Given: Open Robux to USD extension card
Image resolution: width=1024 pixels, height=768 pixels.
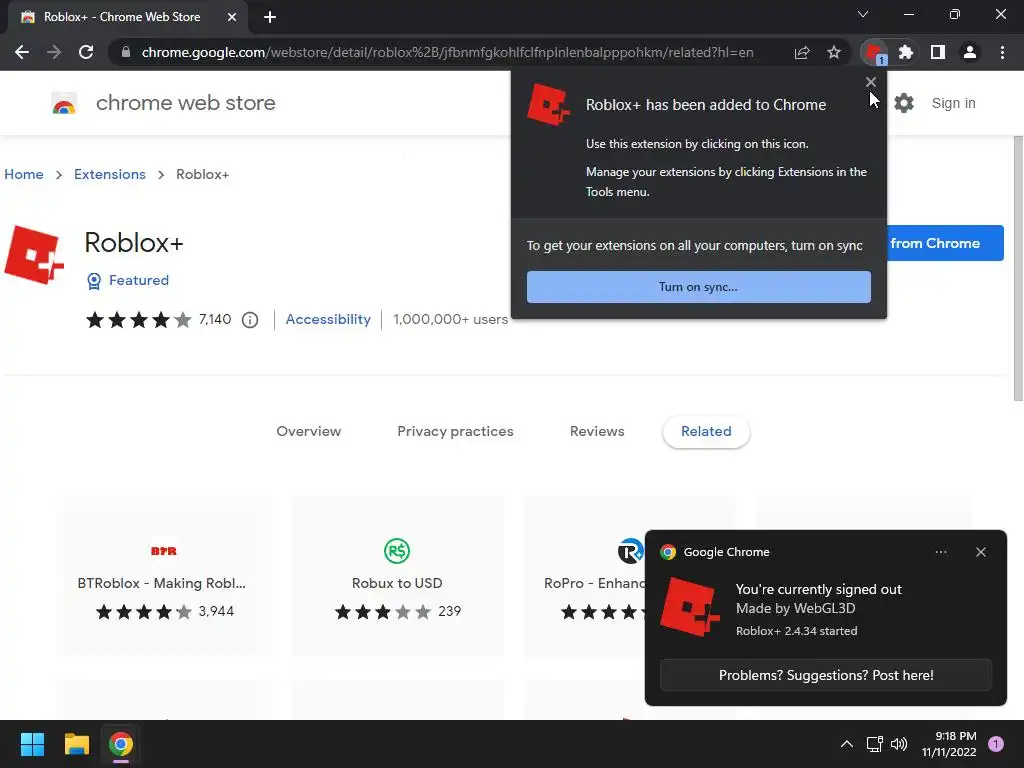Looking at the screenshot, I should [397, 576].
